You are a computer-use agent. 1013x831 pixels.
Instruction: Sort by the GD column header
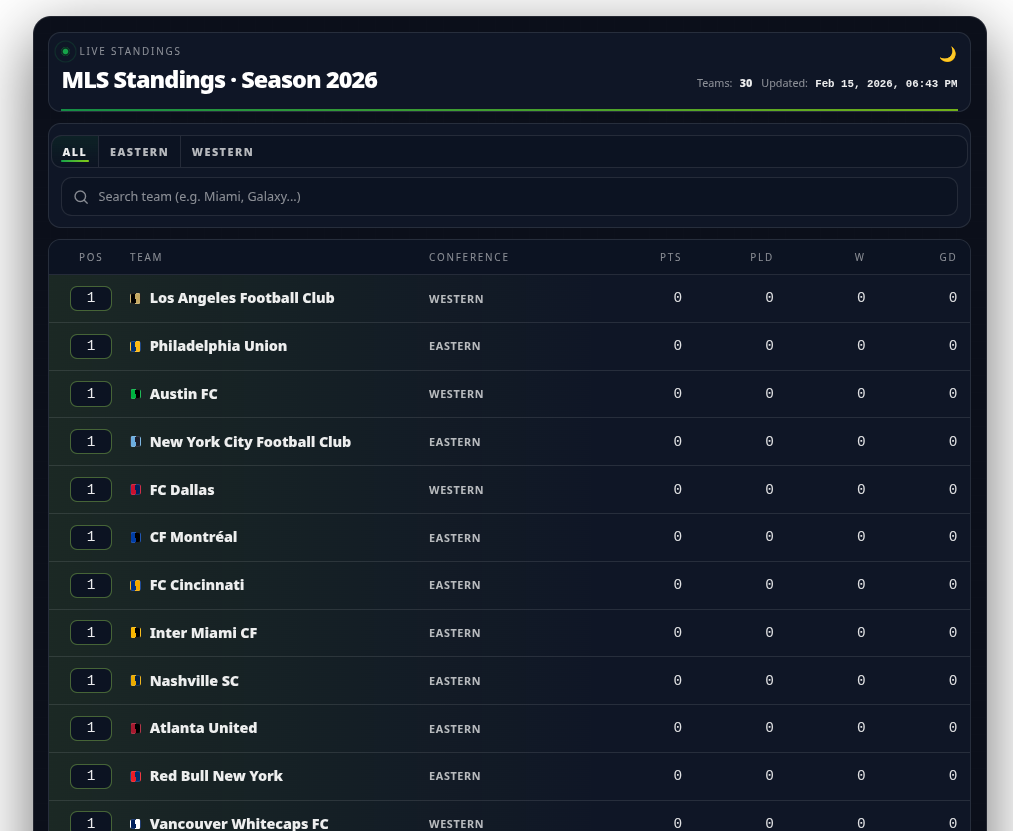(x=947, y=257)
